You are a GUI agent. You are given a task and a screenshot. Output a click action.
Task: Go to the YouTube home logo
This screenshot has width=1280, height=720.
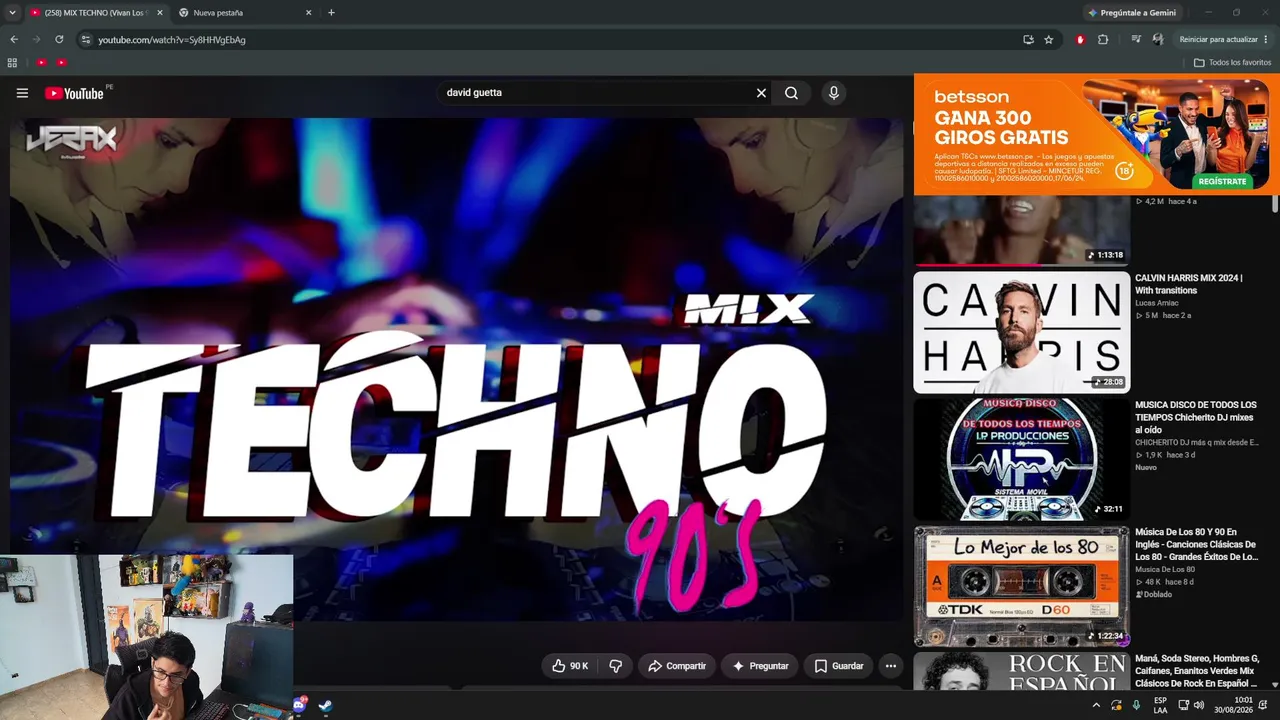(x=75, y=93)
